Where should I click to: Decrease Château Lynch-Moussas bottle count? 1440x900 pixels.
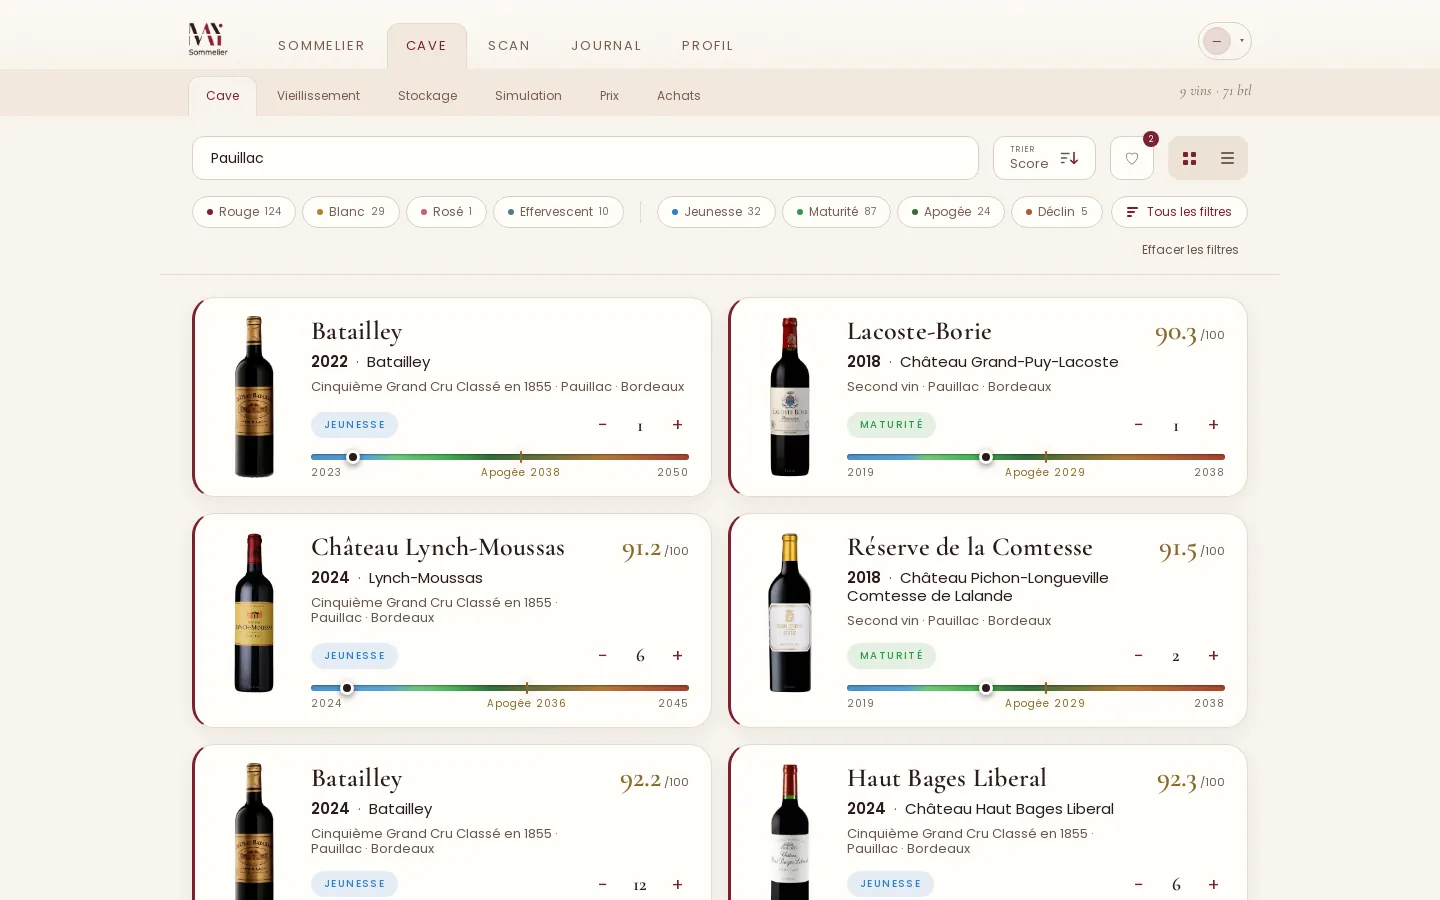(x=602, y=656)
